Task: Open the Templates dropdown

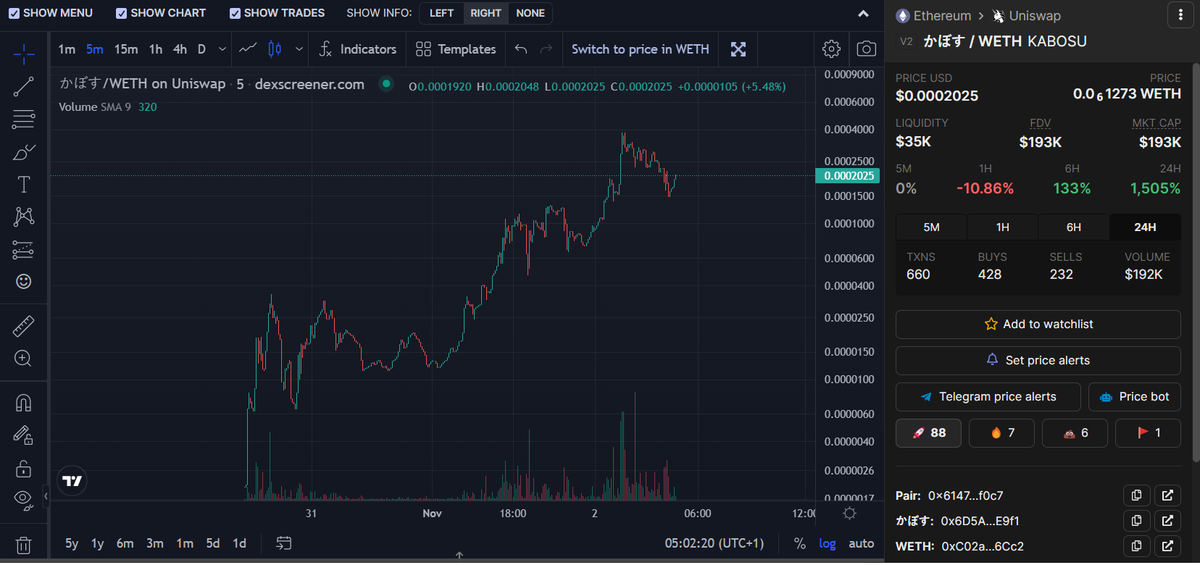Action: (456, 49)
